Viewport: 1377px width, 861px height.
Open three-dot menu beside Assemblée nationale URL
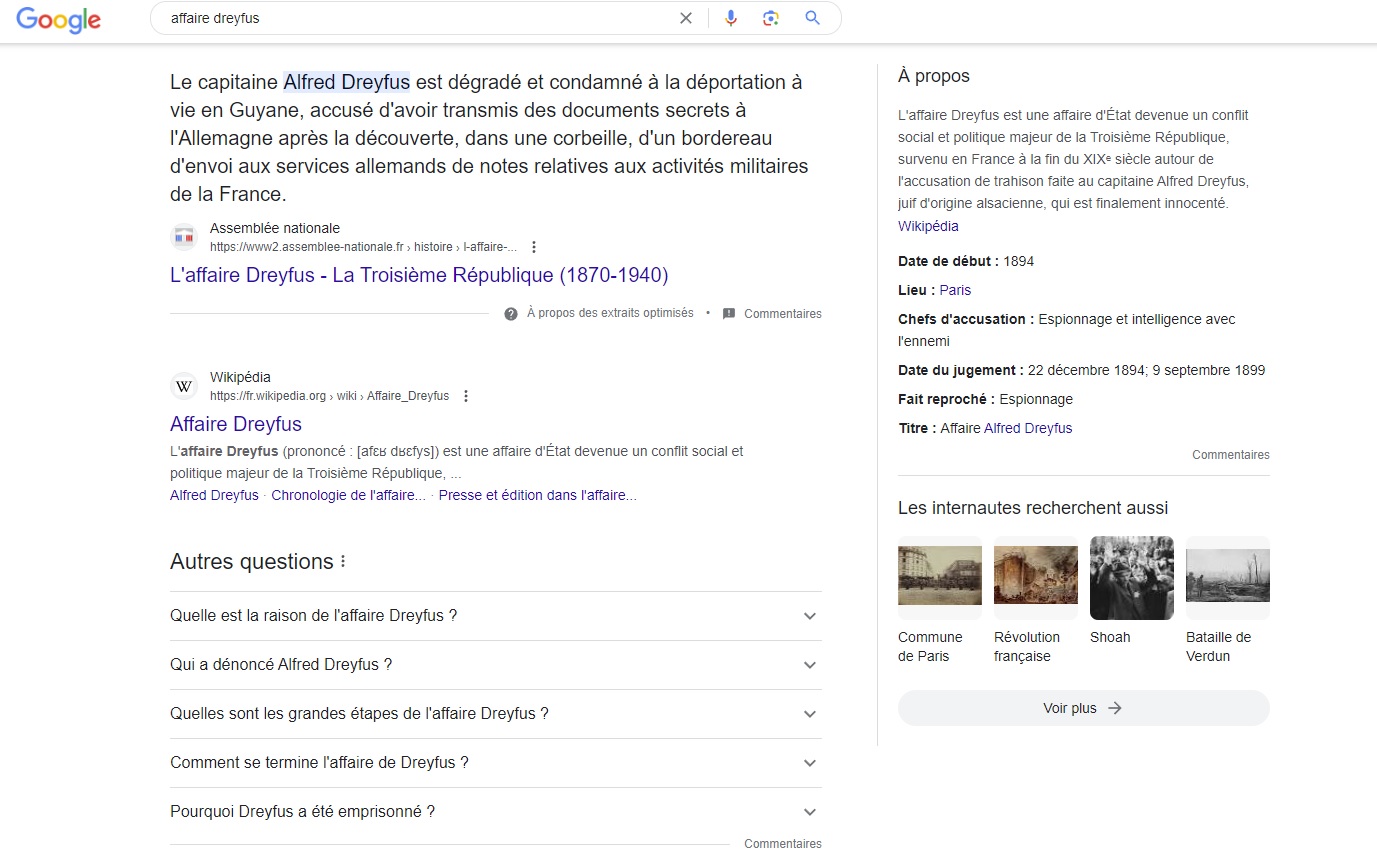534,247
